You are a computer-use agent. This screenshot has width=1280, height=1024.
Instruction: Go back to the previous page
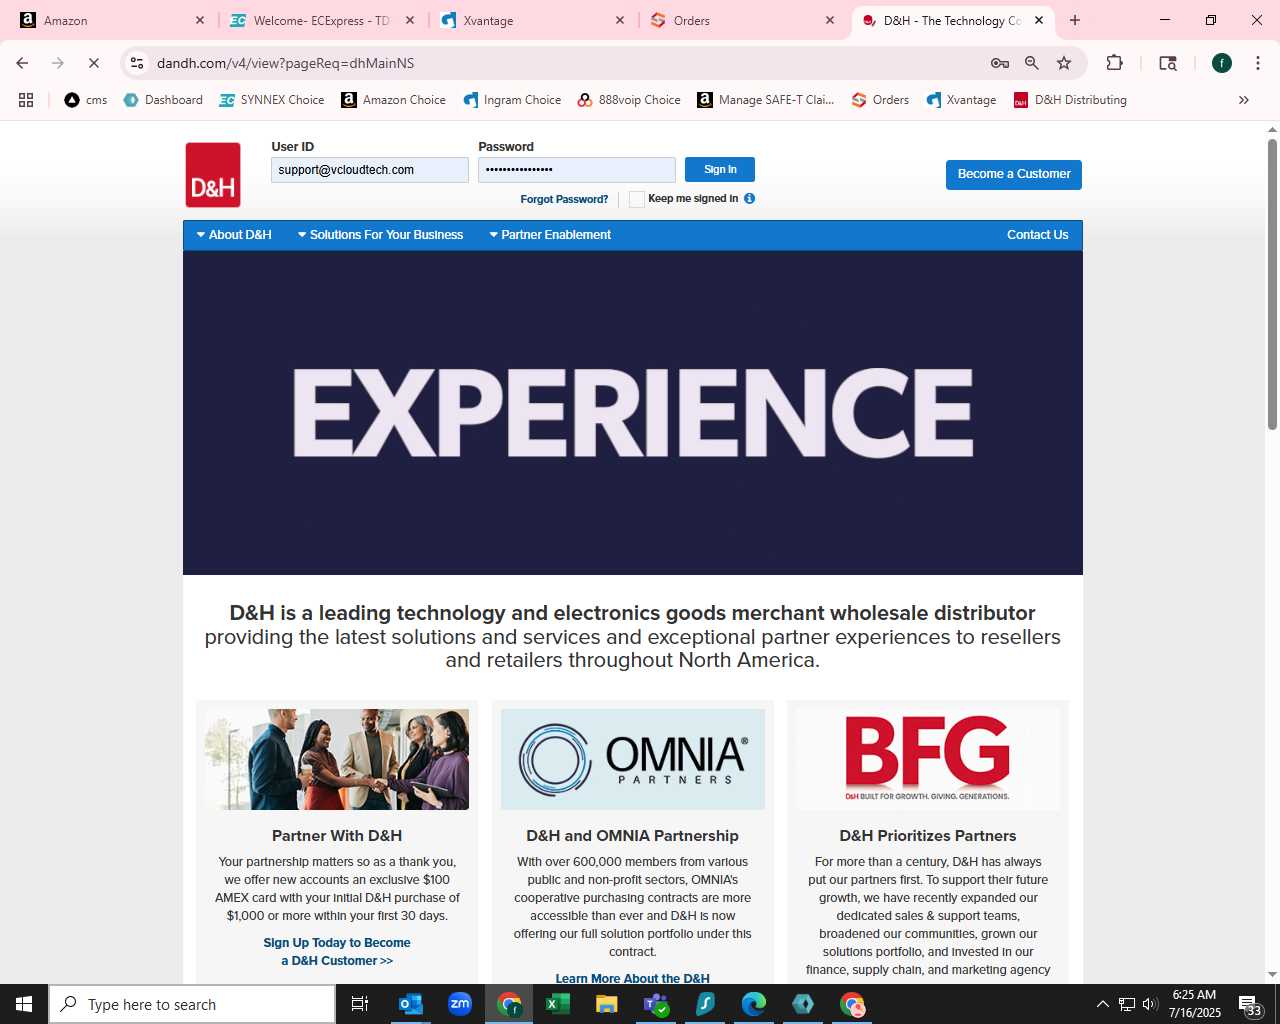coord(22,63)
